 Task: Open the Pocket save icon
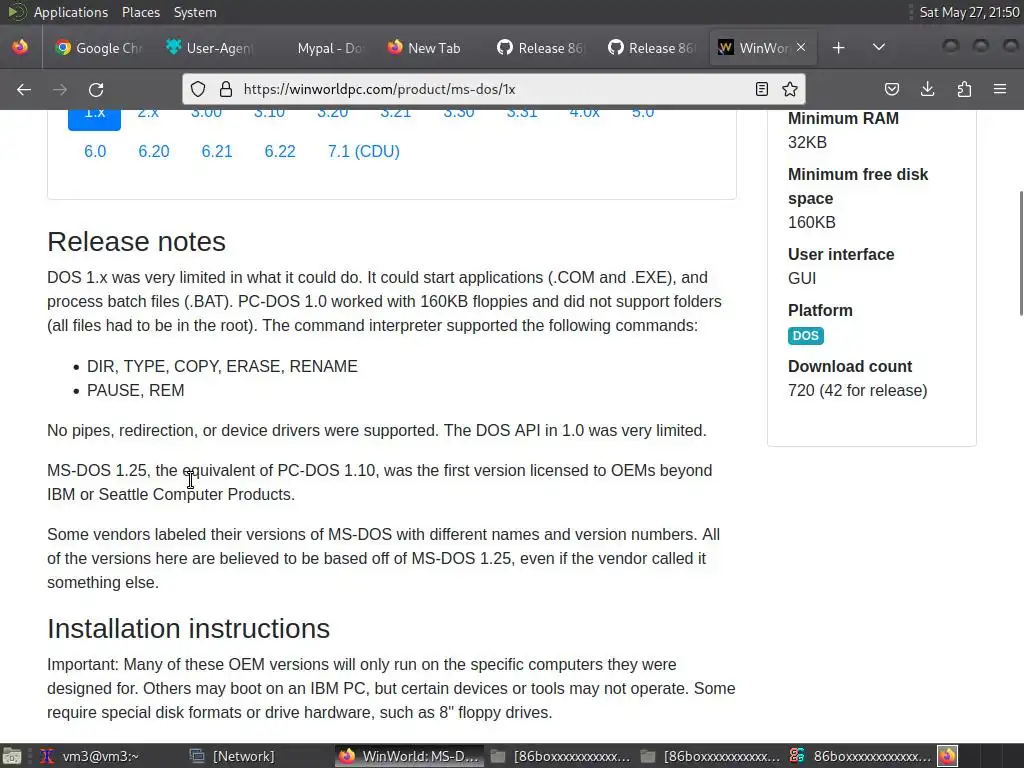891,89
